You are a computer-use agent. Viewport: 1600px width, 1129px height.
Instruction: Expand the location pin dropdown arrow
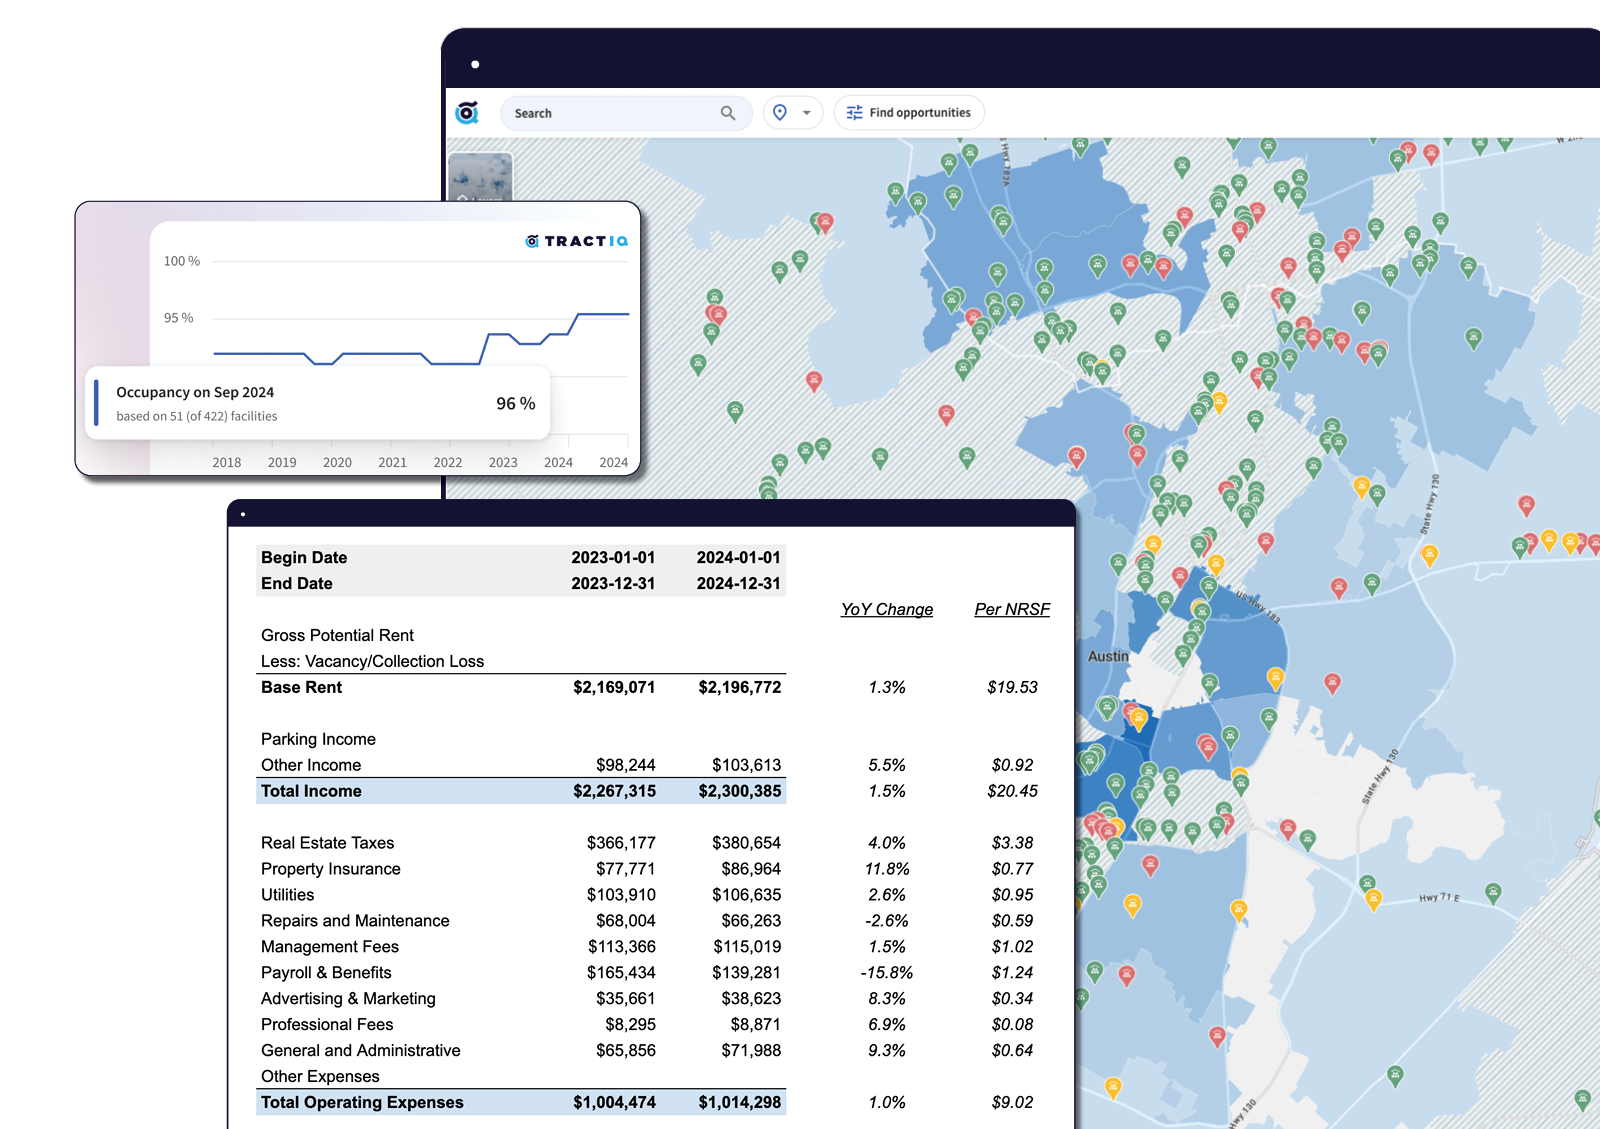[806, 113]
